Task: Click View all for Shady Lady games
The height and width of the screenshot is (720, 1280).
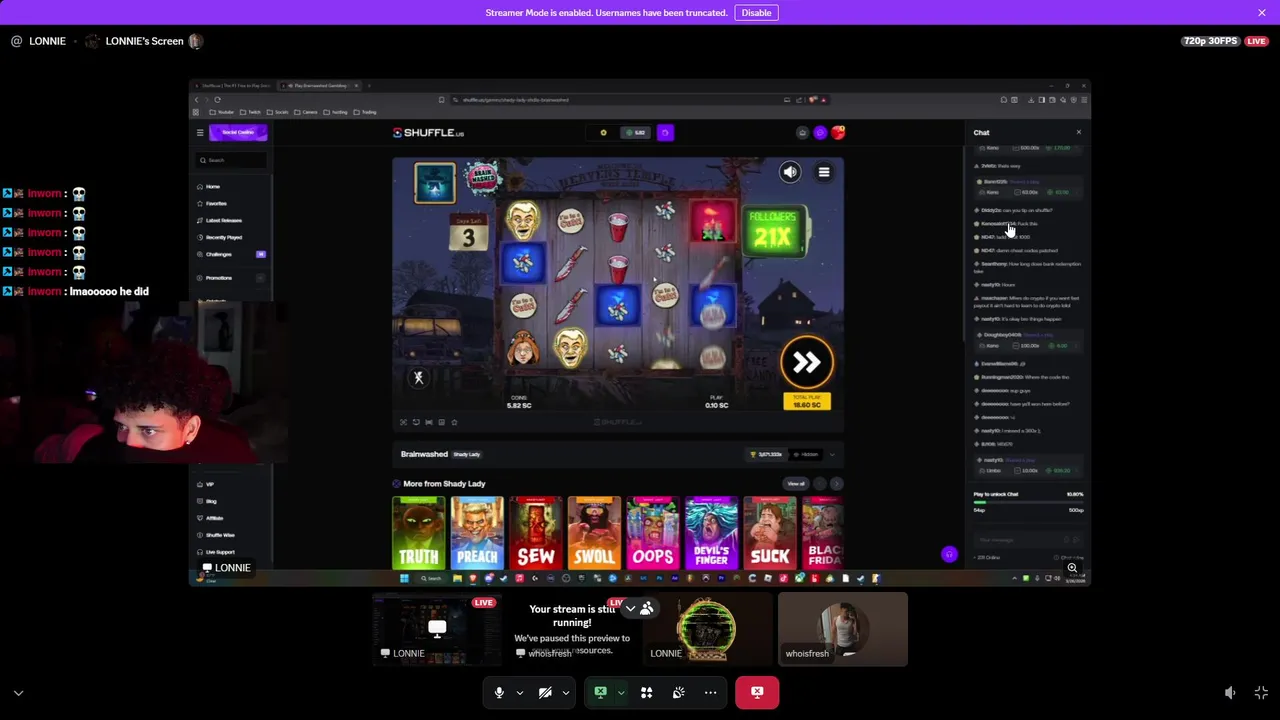Action: [x=796, y=484]
